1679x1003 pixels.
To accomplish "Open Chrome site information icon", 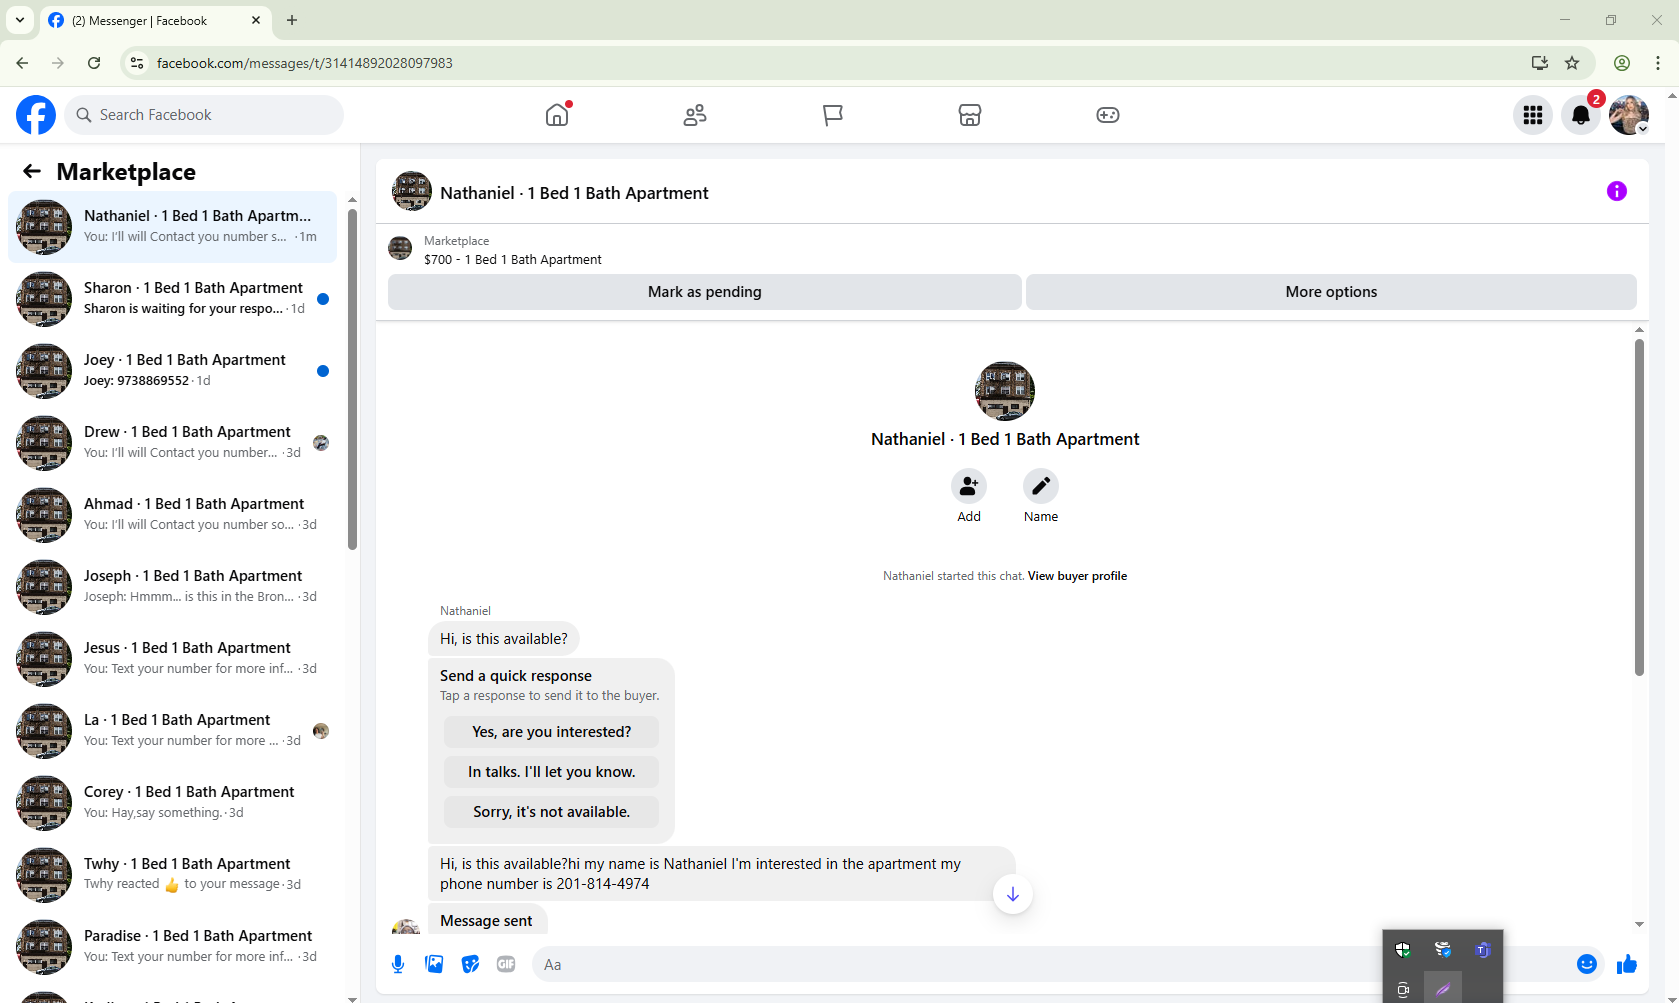I will click(137, 63).
